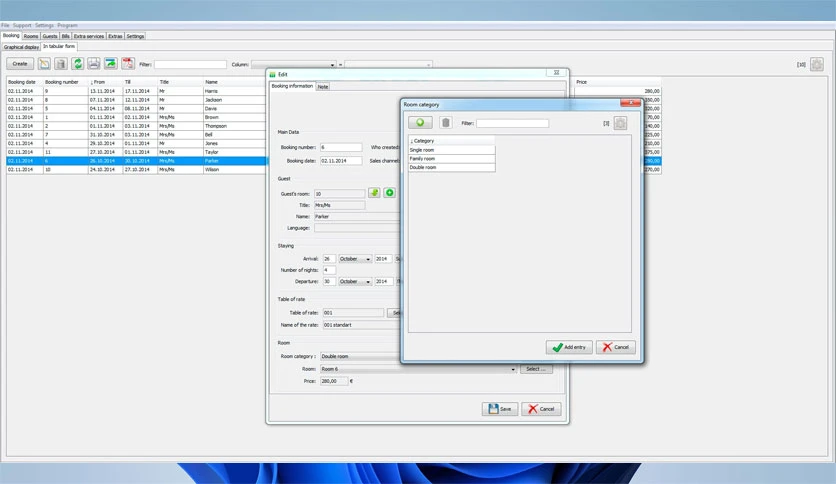This screenshot has height=484, width=836.
Task: Click the green add button in Room category
Action: [420, 123]
